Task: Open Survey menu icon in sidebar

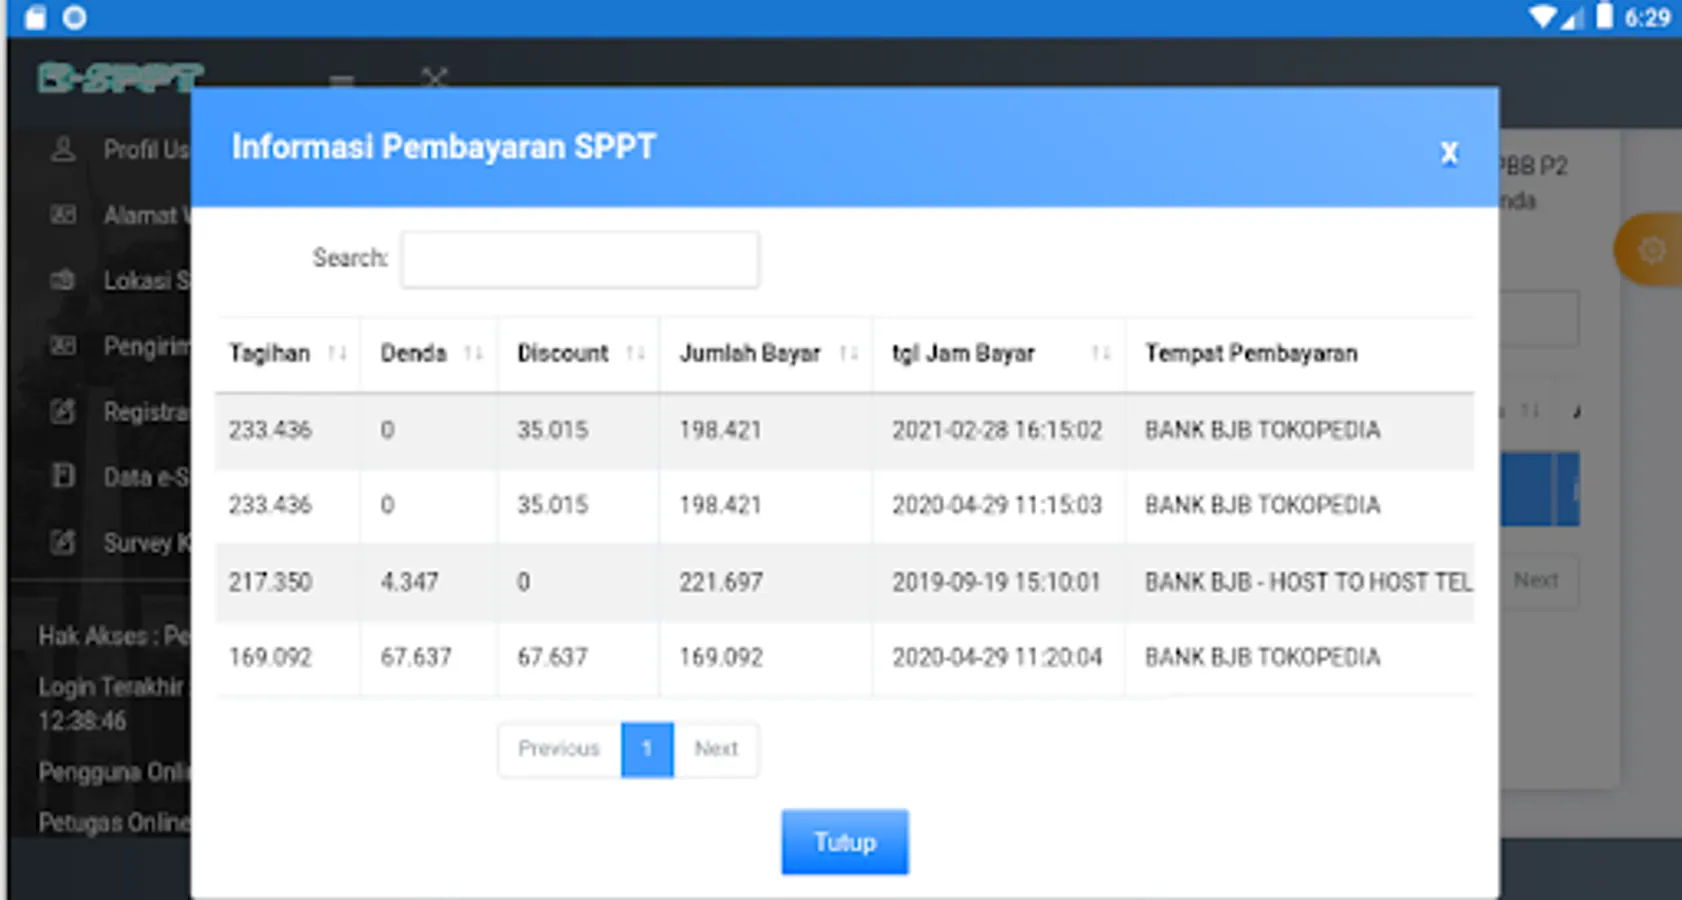Action: (x=63, y=543)
